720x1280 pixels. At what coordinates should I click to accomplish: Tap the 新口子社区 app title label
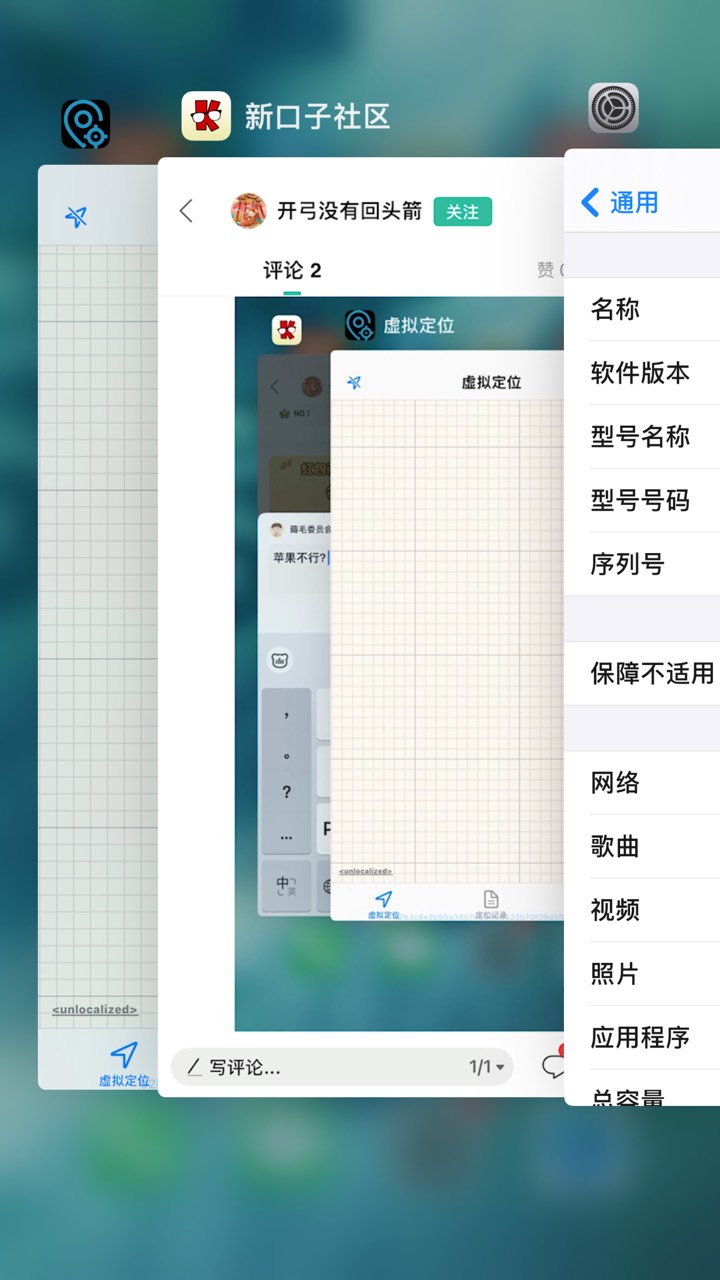pyautogui.click(x=317, y=117)
